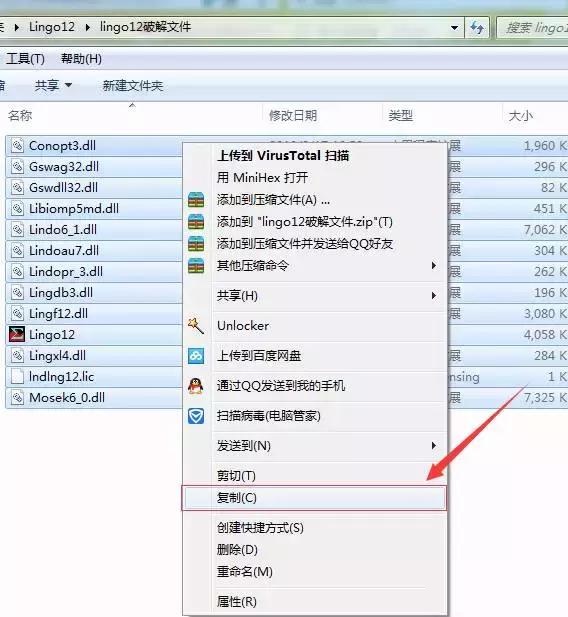The height and width of the screenshot is (617, 568).
Task: Click the Baidu Netdisk upload icon
Action: coord(196,355)
